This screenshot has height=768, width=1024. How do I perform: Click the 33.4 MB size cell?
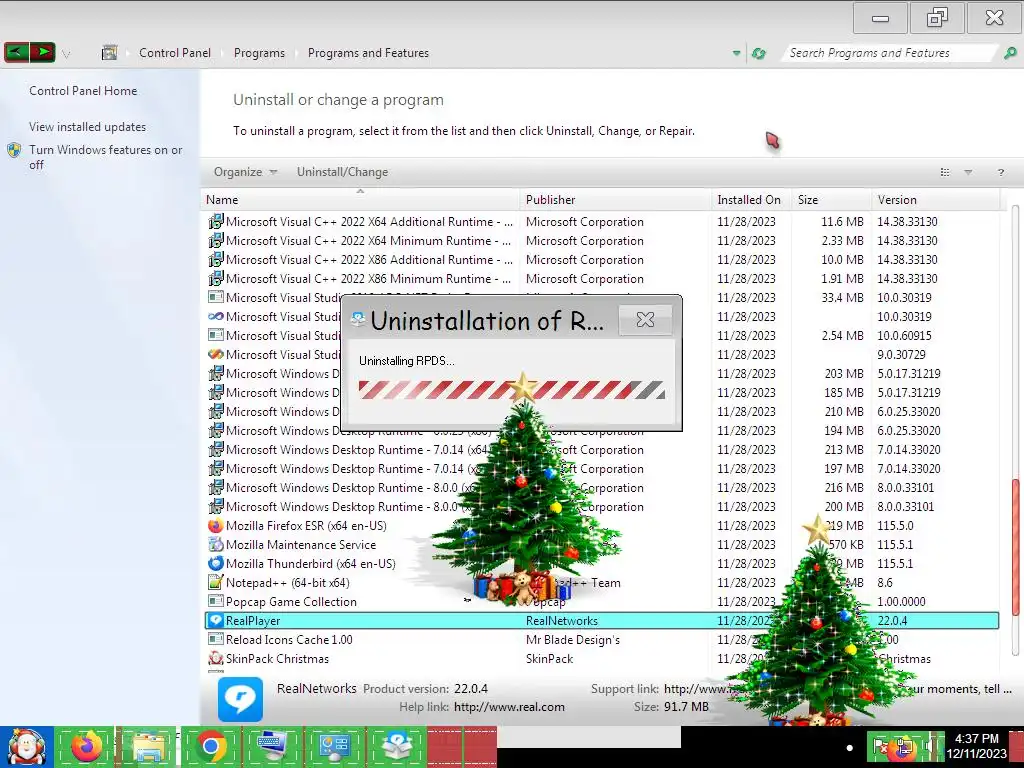(x=842, y=297)
